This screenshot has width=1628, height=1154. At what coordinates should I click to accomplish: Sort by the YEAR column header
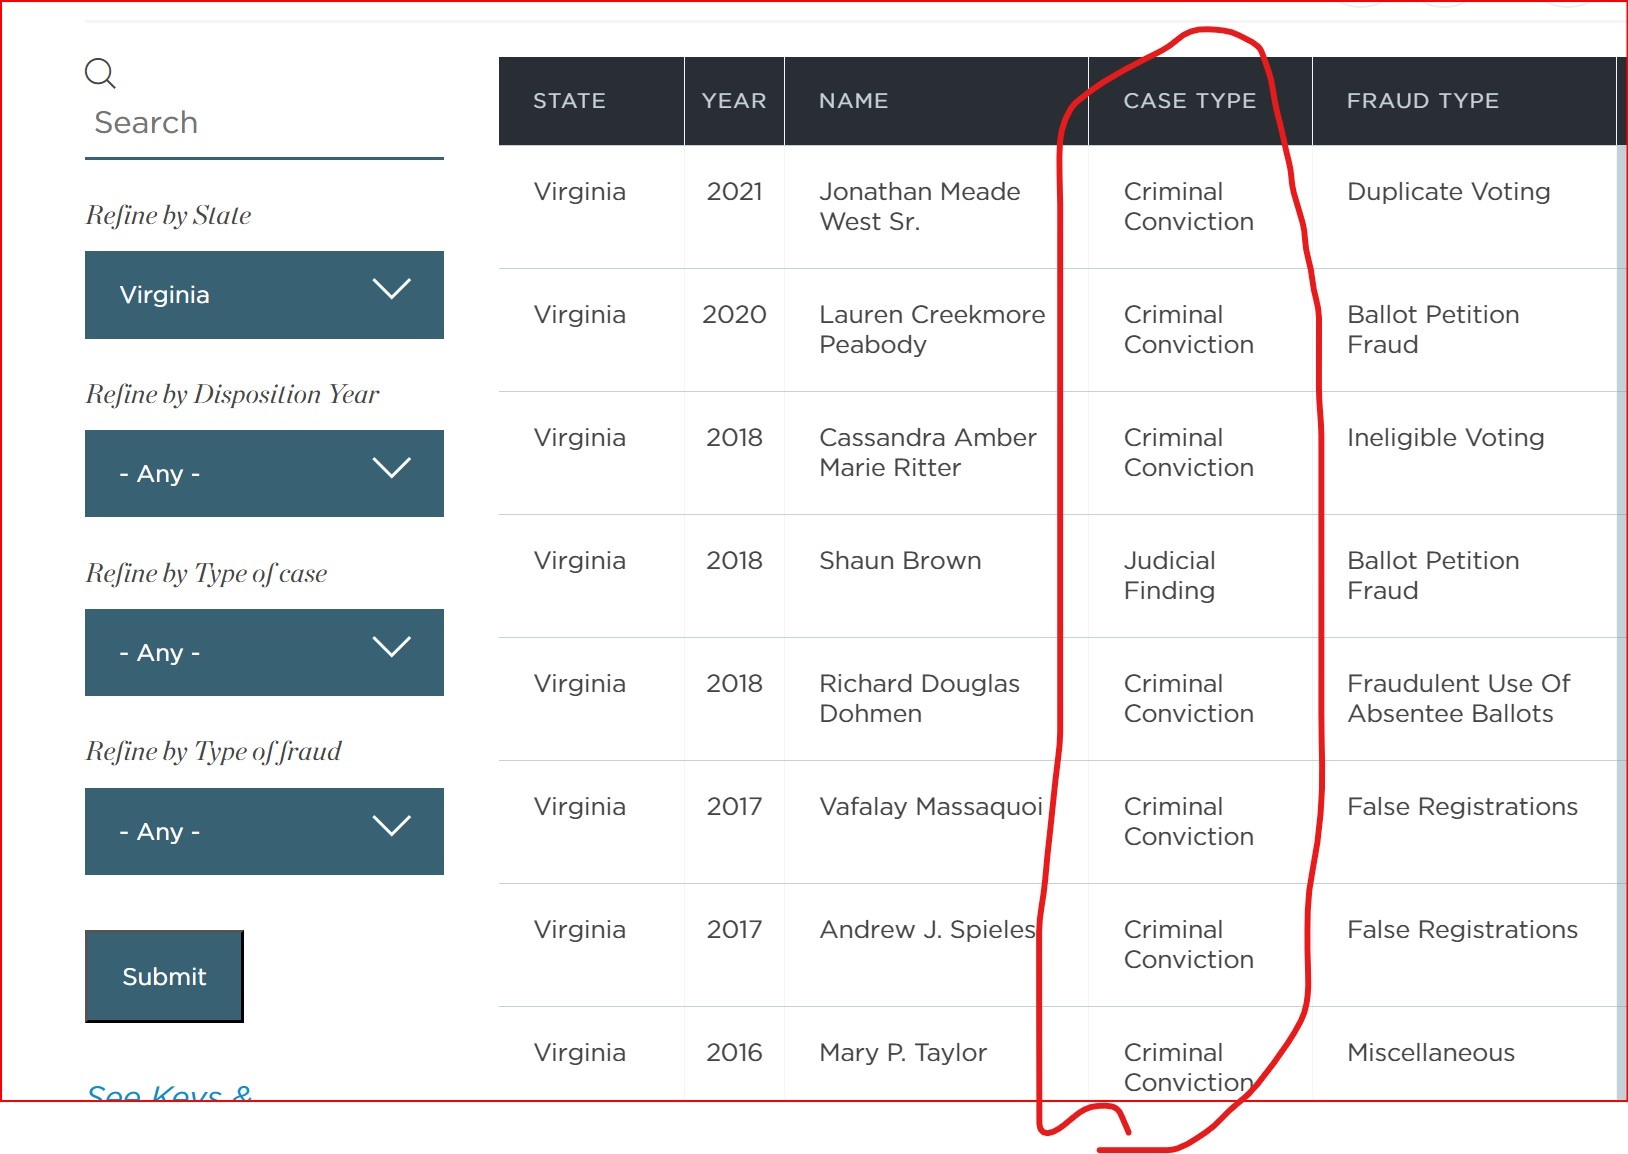click(x=733, y=101)
